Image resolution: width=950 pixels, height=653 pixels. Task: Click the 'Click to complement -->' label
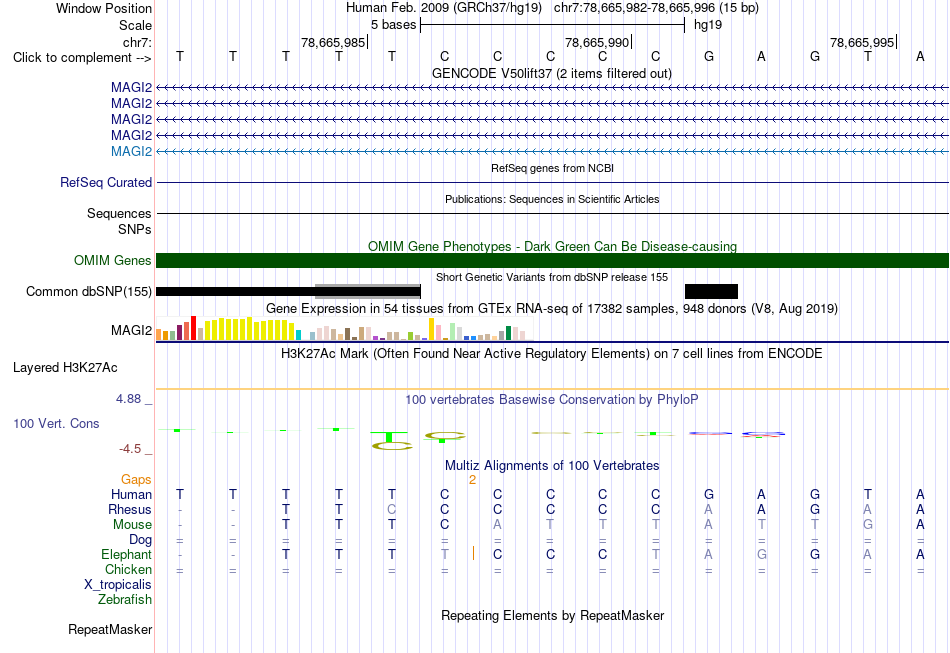pos(82,58)
